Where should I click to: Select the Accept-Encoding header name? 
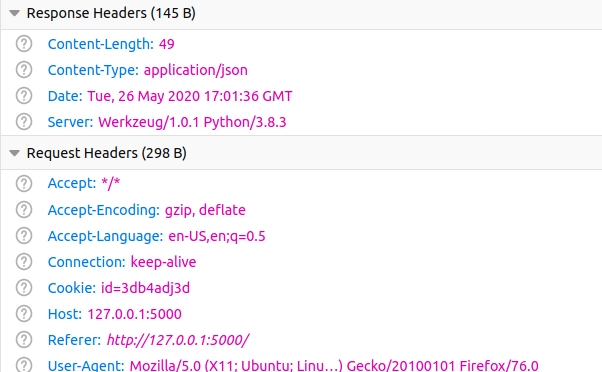point(104,210)
